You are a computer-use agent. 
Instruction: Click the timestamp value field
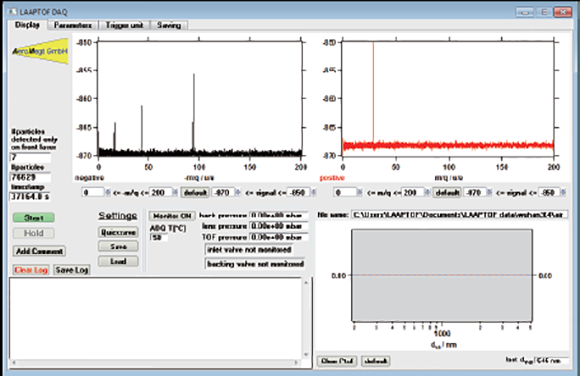[x=30, y=197]
